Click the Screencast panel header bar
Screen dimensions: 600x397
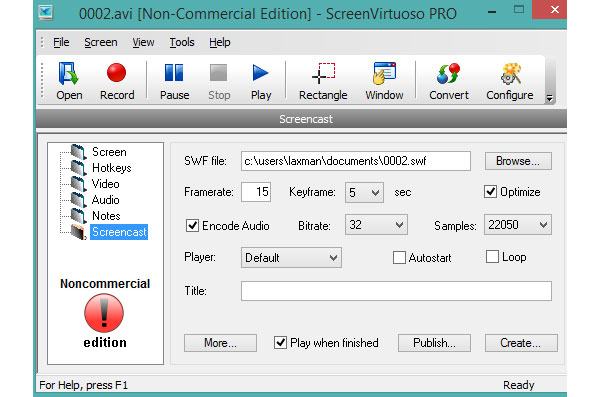click(302, 119)
